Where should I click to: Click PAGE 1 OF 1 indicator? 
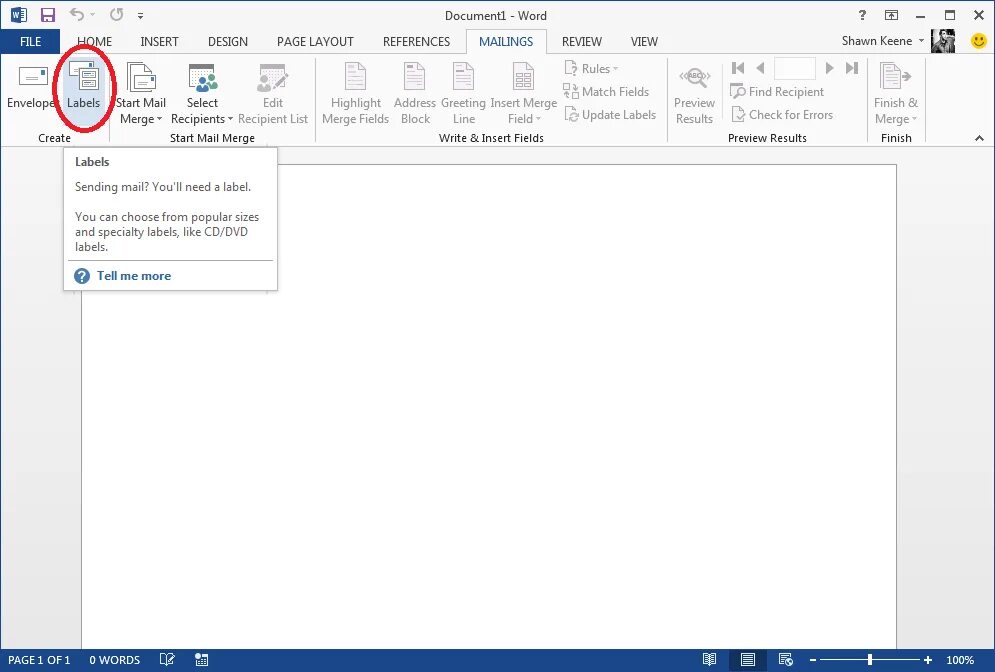(39, 660)
